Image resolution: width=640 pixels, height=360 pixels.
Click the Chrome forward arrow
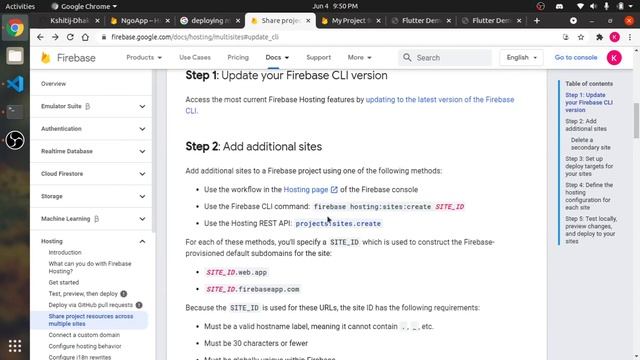tap(55, 37)
